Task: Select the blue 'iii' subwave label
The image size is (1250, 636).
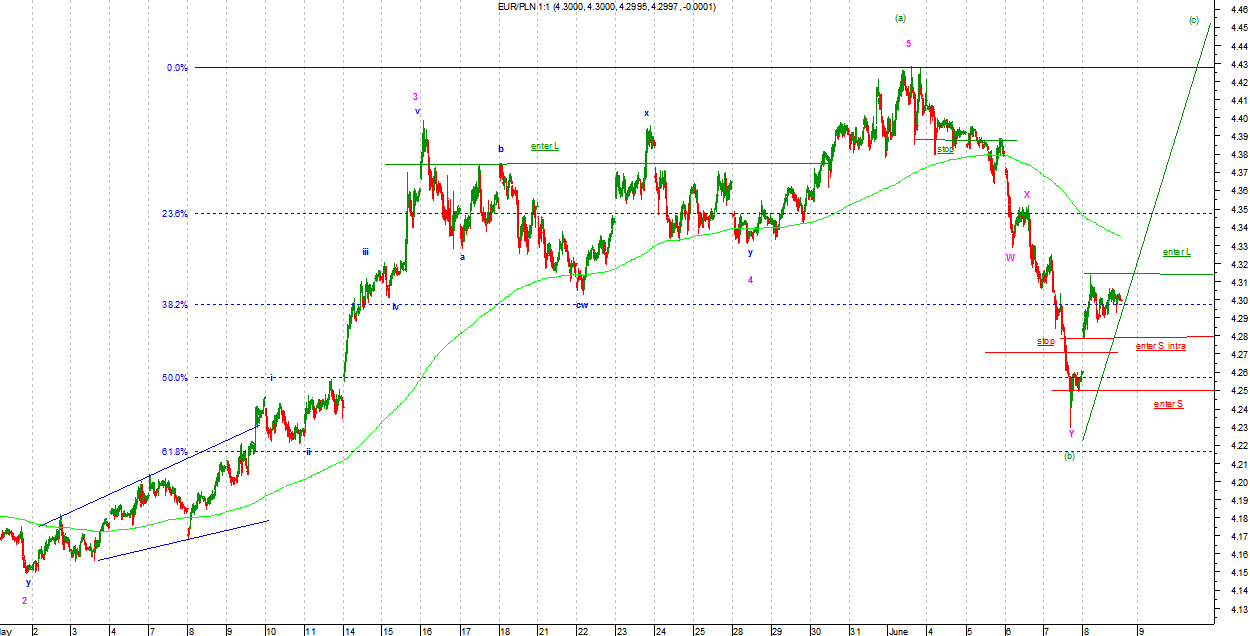Action: coord(367,252)
